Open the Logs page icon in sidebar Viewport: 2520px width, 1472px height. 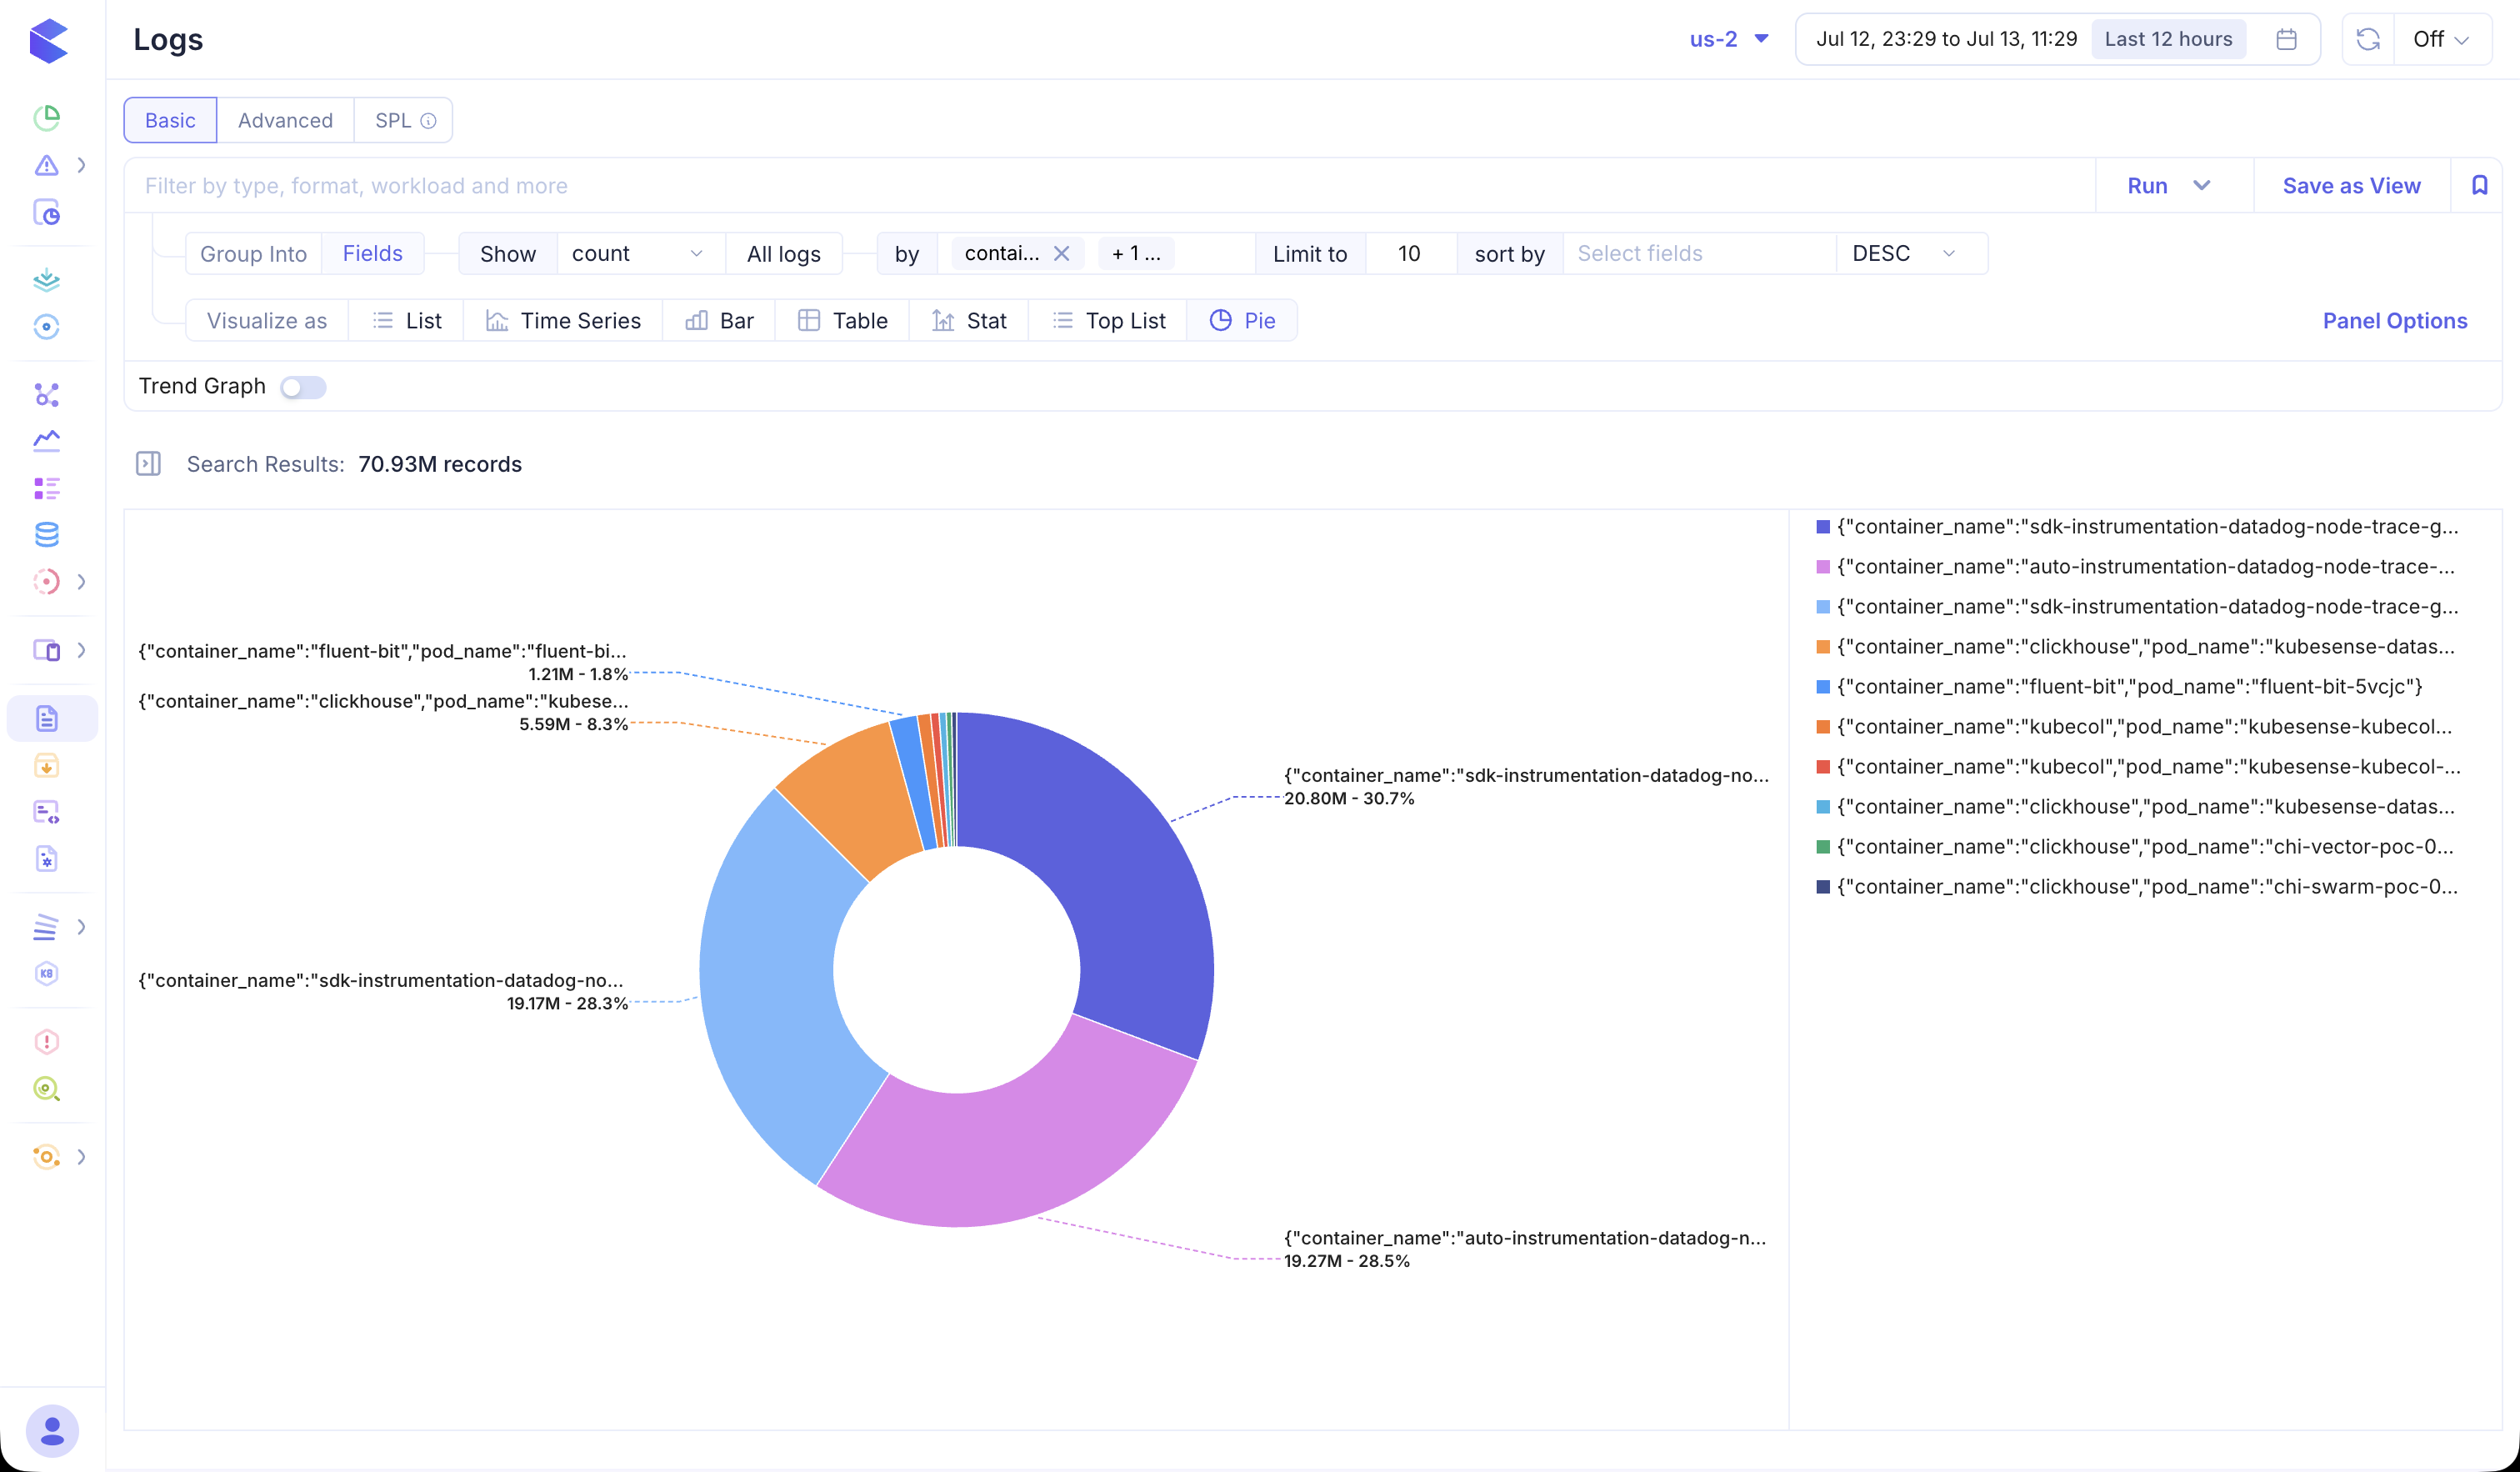[47, 718]
